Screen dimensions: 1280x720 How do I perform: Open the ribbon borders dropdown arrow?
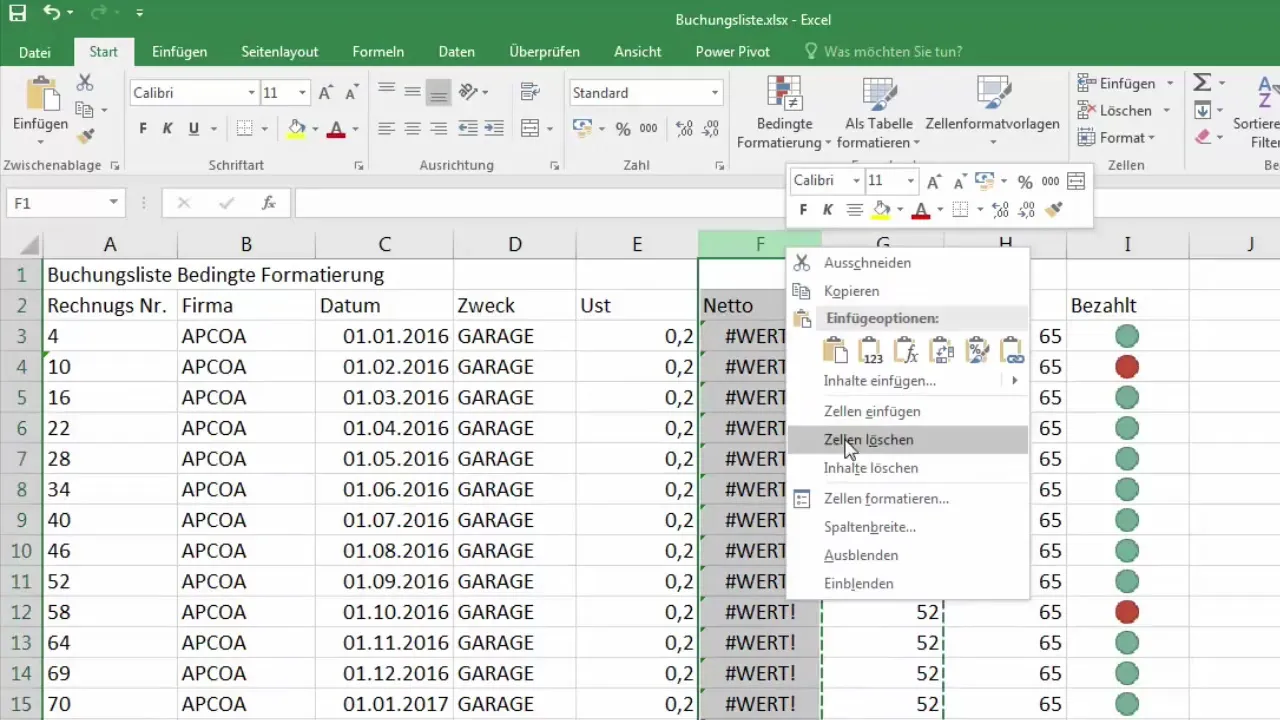[x=264, y=129]
